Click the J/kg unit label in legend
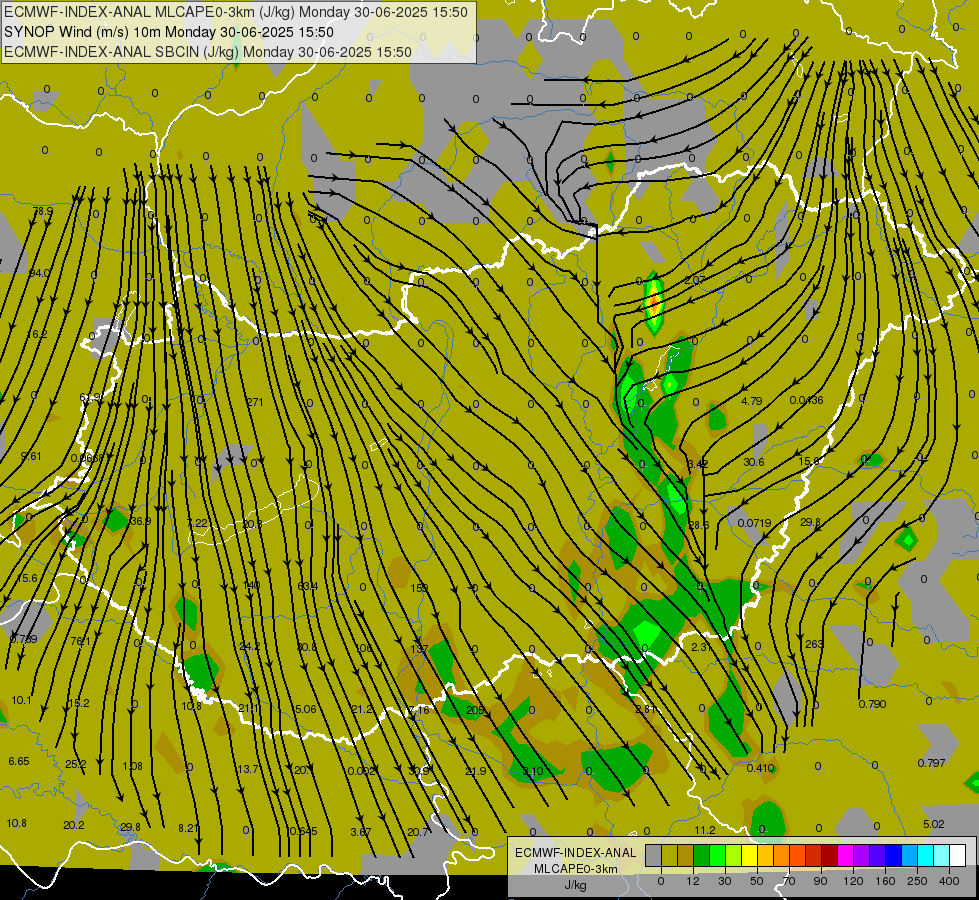 576,885
